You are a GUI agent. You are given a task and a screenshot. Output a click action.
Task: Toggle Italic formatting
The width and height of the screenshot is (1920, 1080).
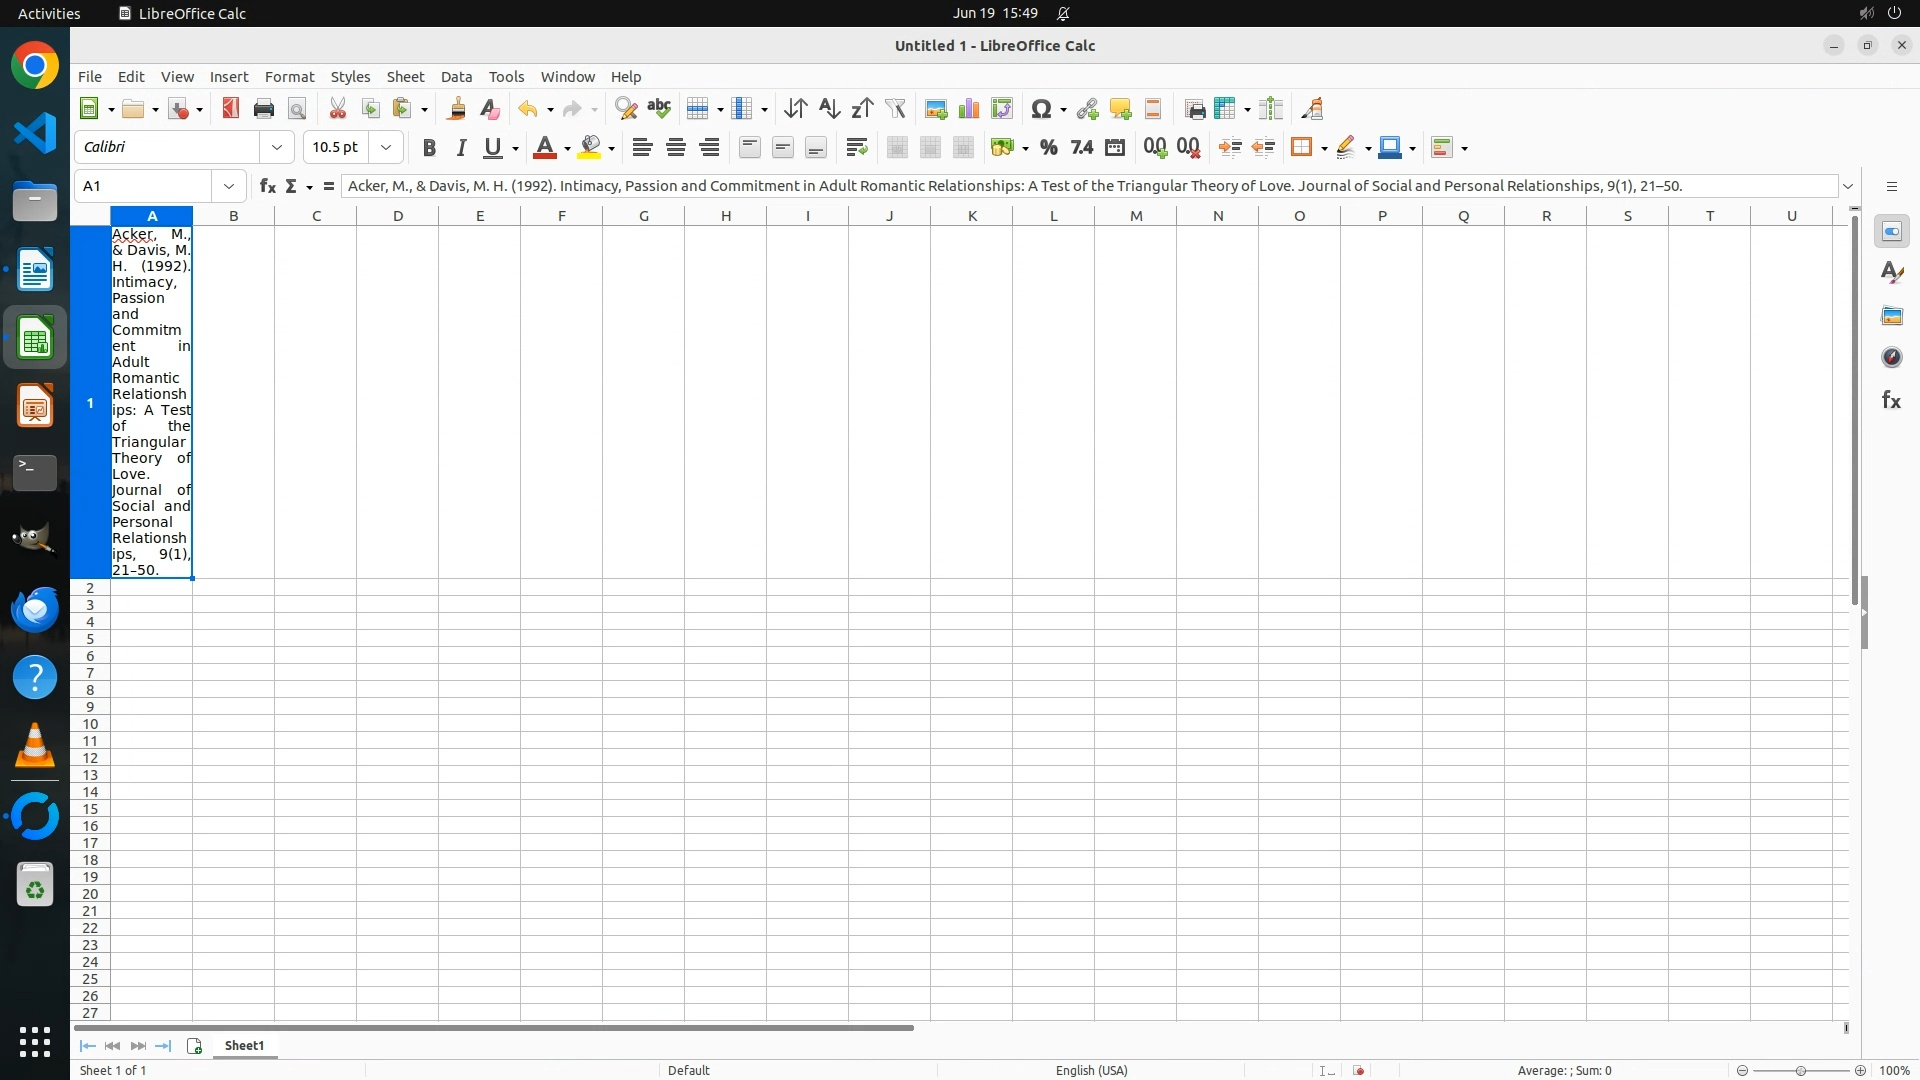[461, 148]
